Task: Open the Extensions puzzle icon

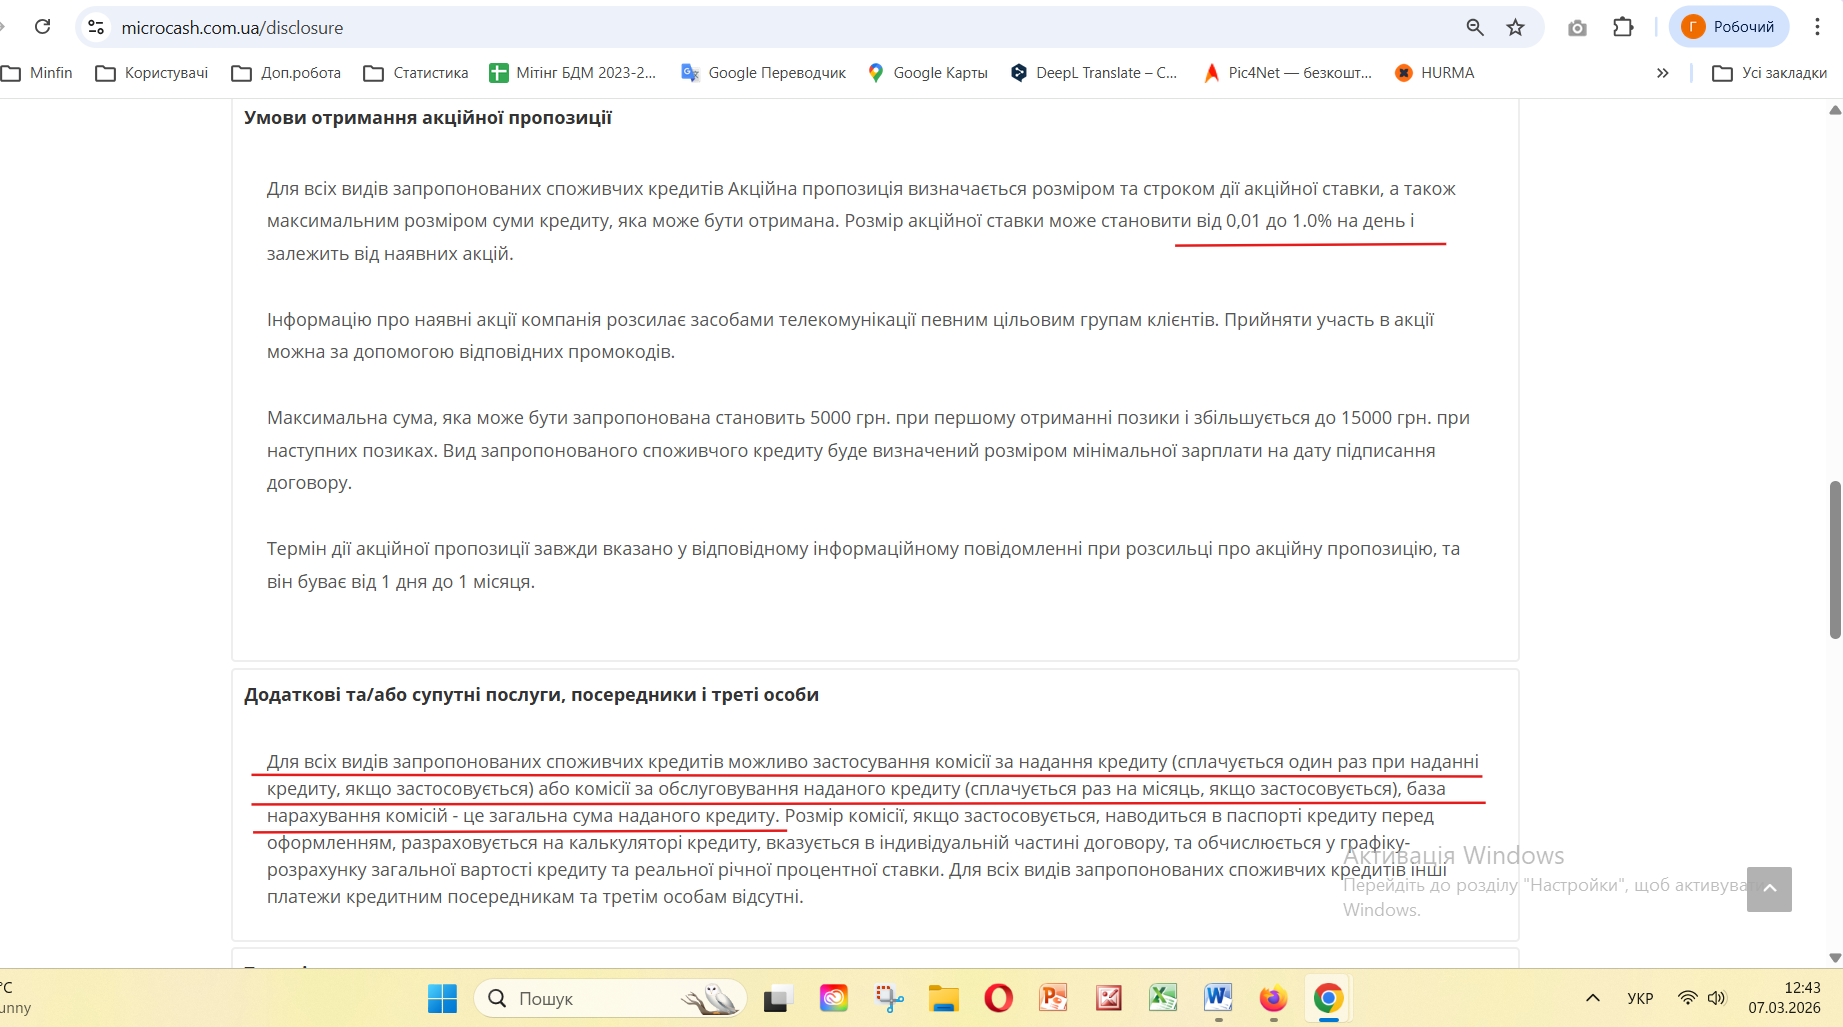Action: point(1623,27)
